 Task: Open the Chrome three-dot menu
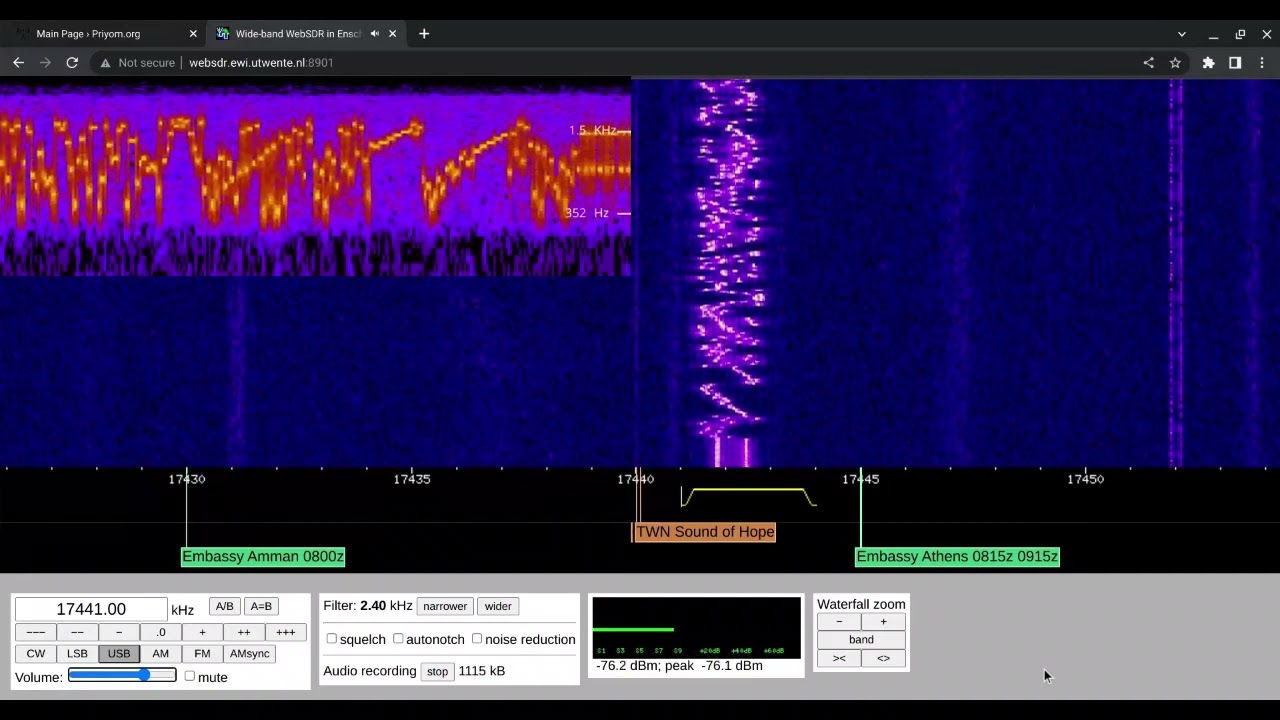1262,62
